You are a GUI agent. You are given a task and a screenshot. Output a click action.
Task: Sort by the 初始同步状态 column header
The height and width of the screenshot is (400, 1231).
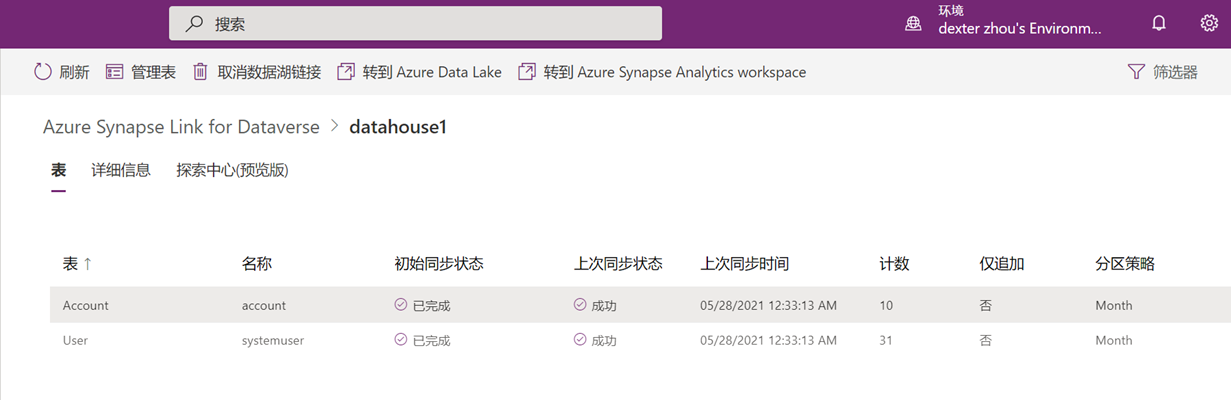439,264
